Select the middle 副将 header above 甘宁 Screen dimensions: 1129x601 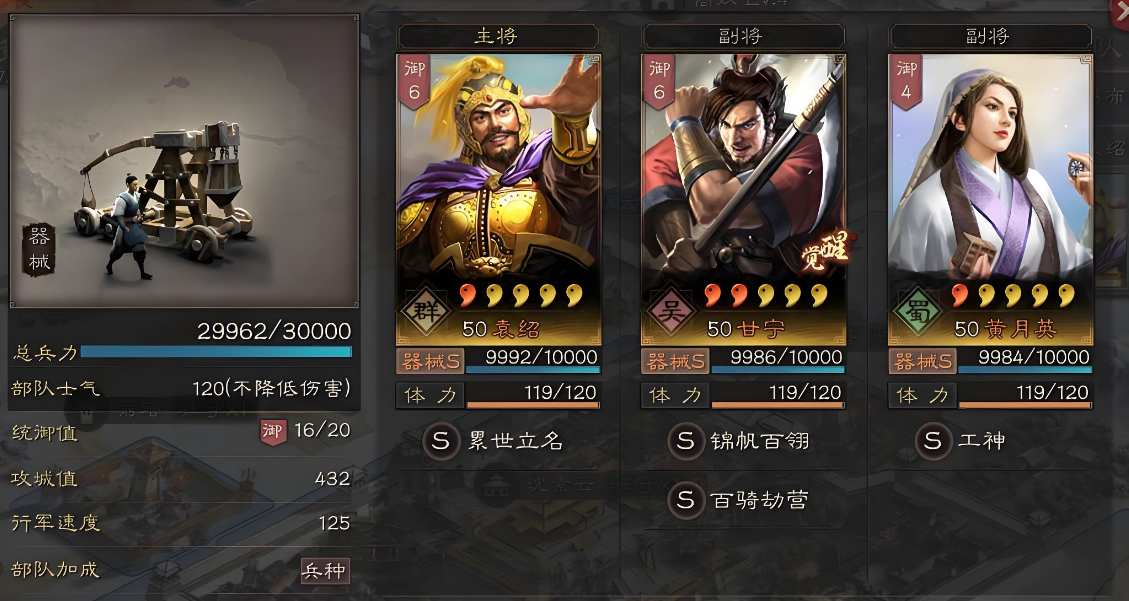(x=744, y=36)
